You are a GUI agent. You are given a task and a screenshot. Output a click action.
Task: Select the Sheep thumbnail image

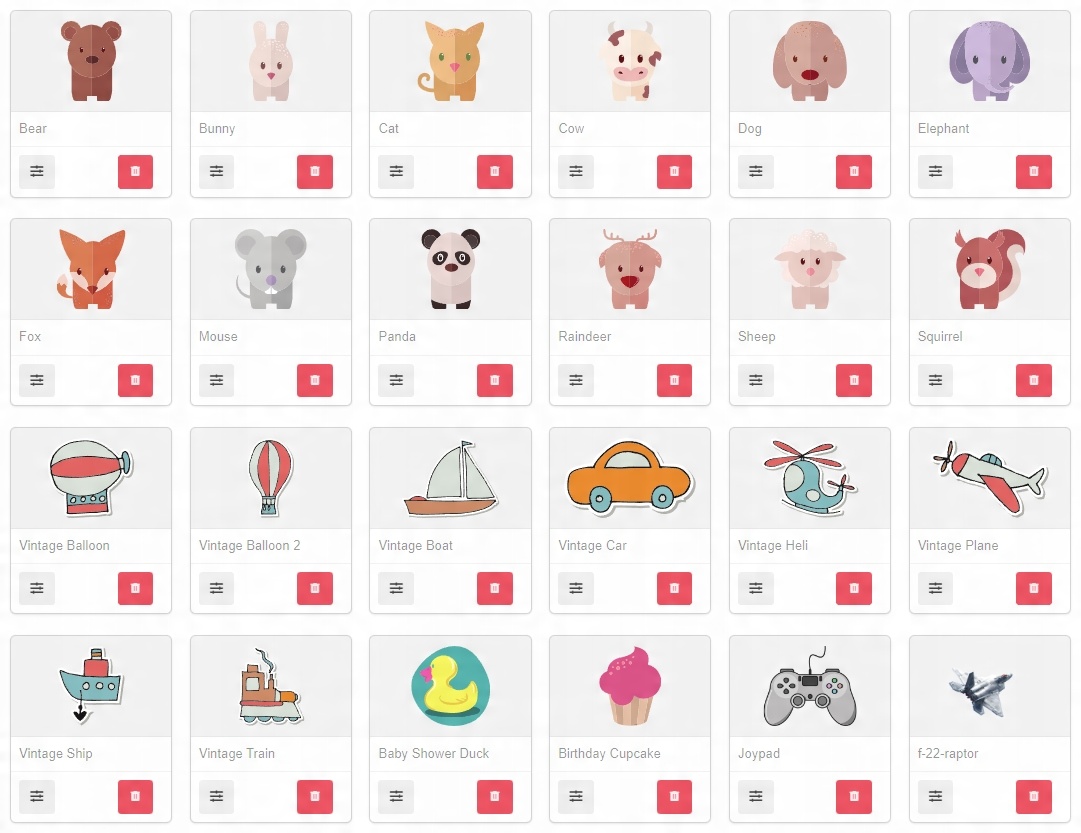(x=810, y=270)
